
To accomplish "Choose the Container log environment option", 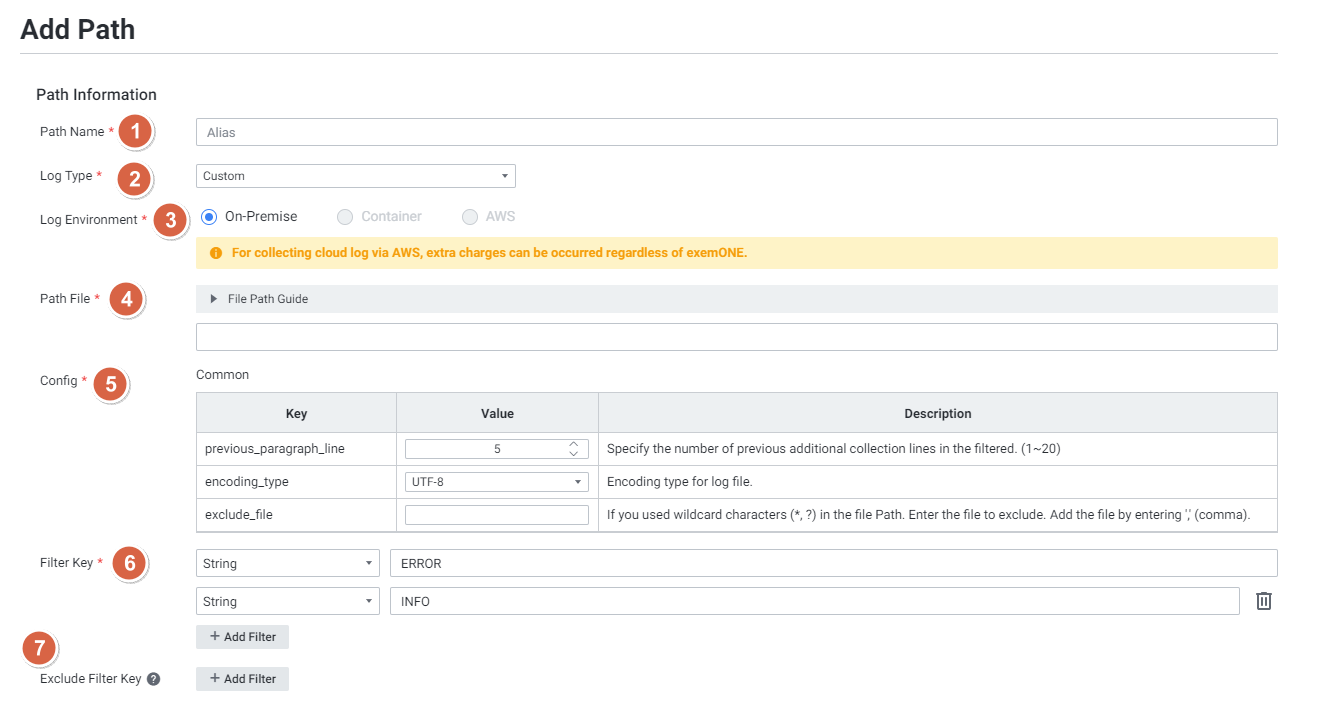I will pos(345,216).
